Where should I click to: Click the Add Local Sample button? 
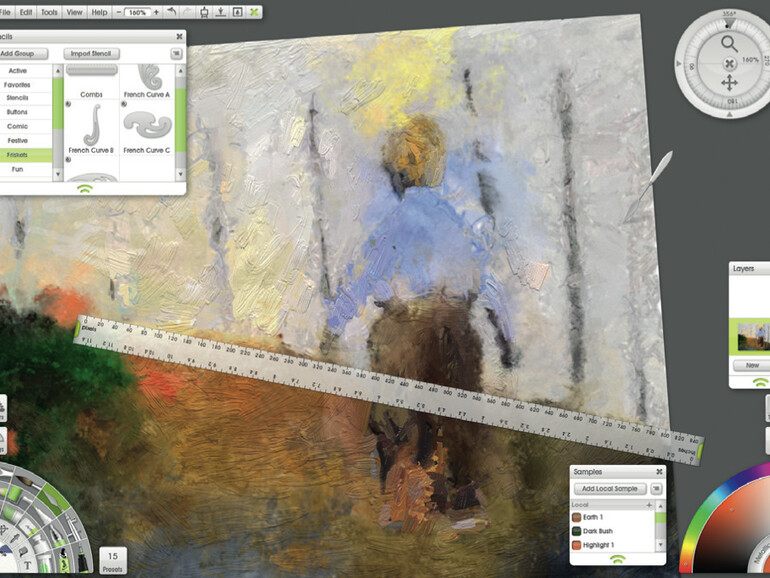pos(610,489)
